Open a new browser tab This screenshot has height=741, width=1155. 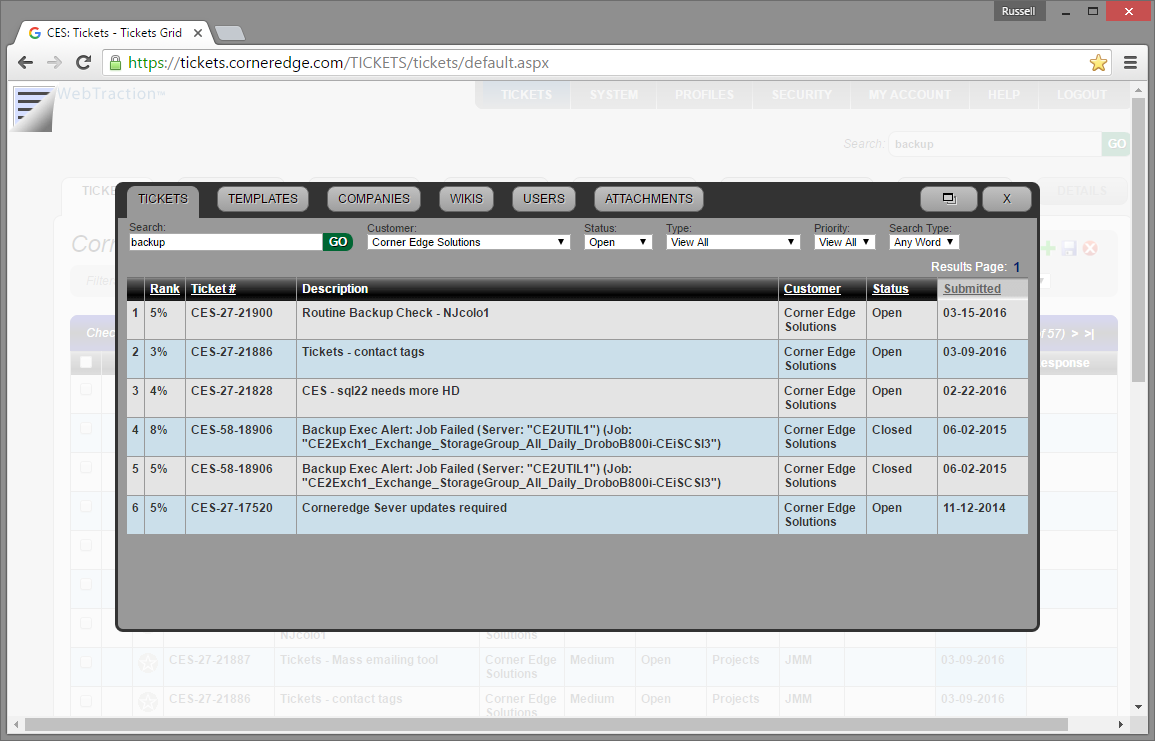pyautogui.click(x=230, y=33)
